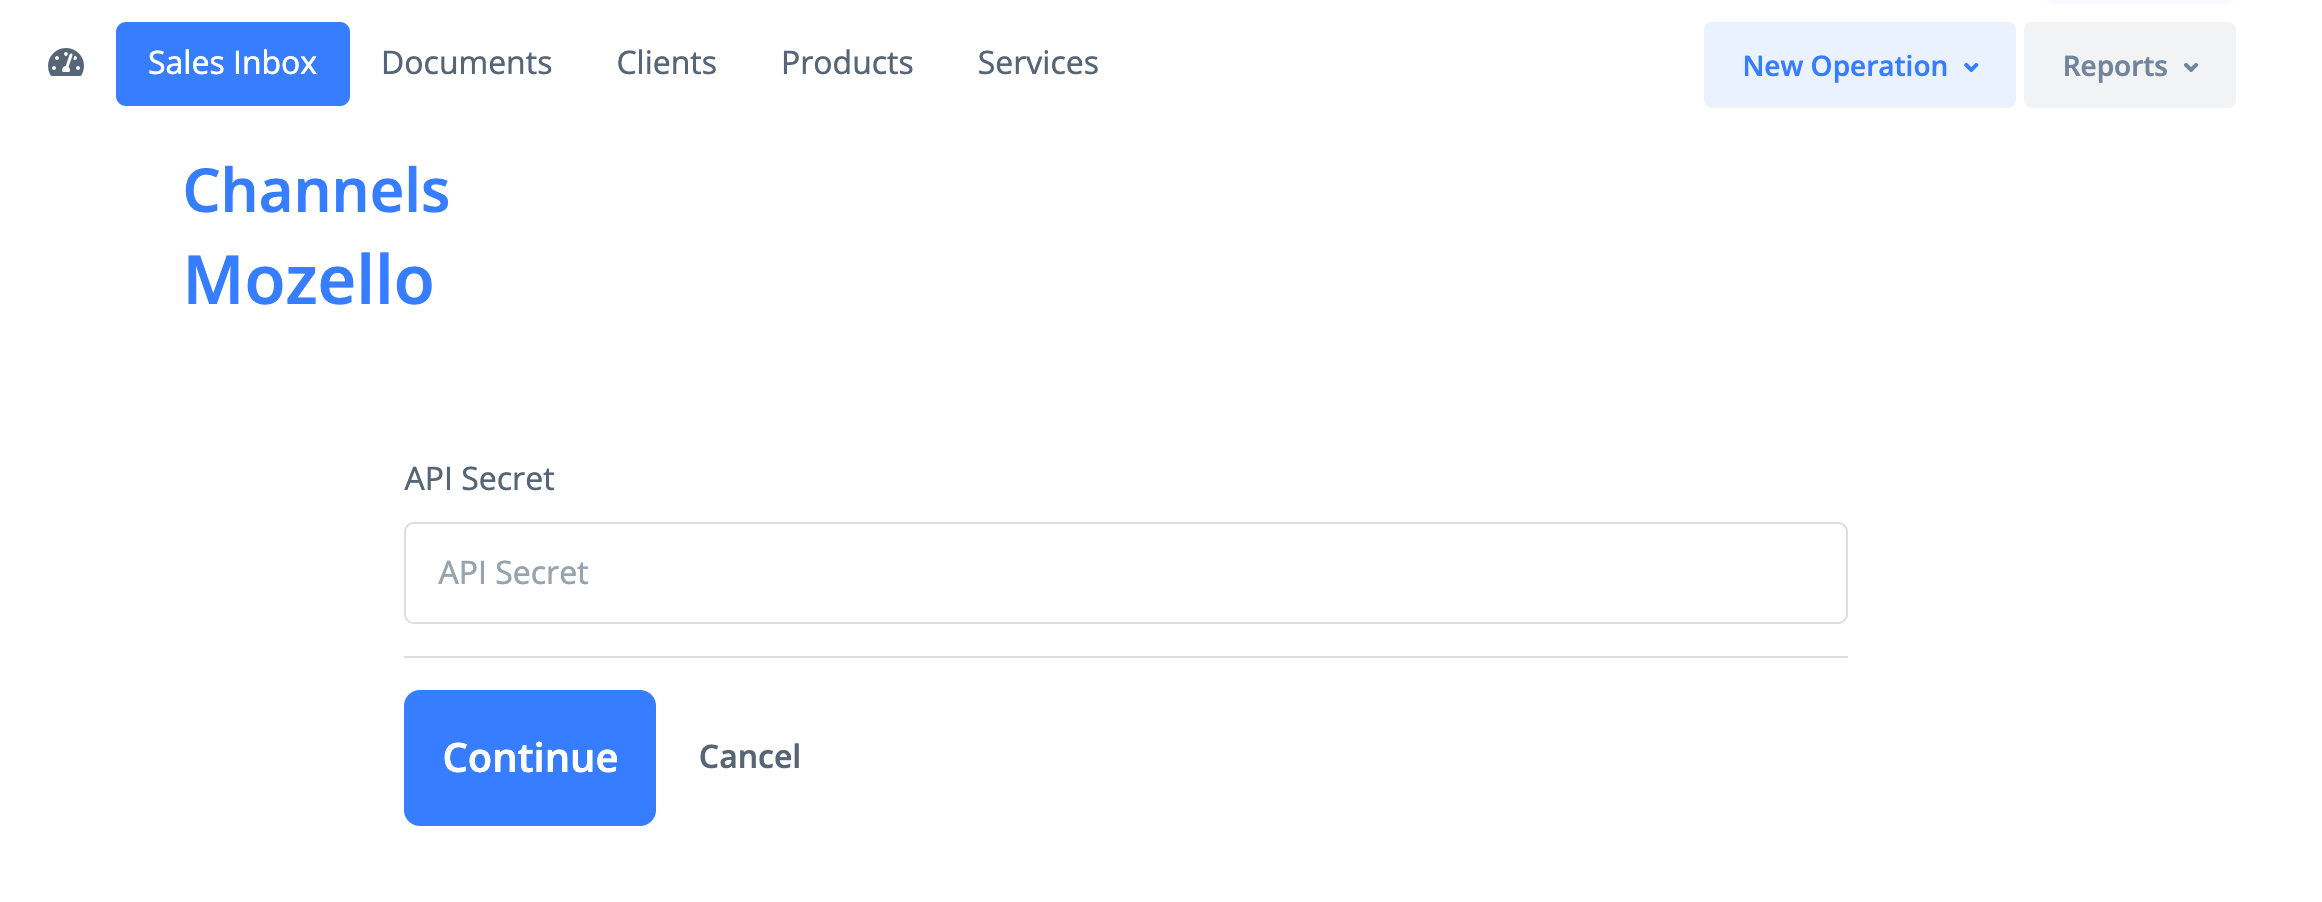Submit the API secret with Continue
This screenshot has height=902, width=2322.
529,758
